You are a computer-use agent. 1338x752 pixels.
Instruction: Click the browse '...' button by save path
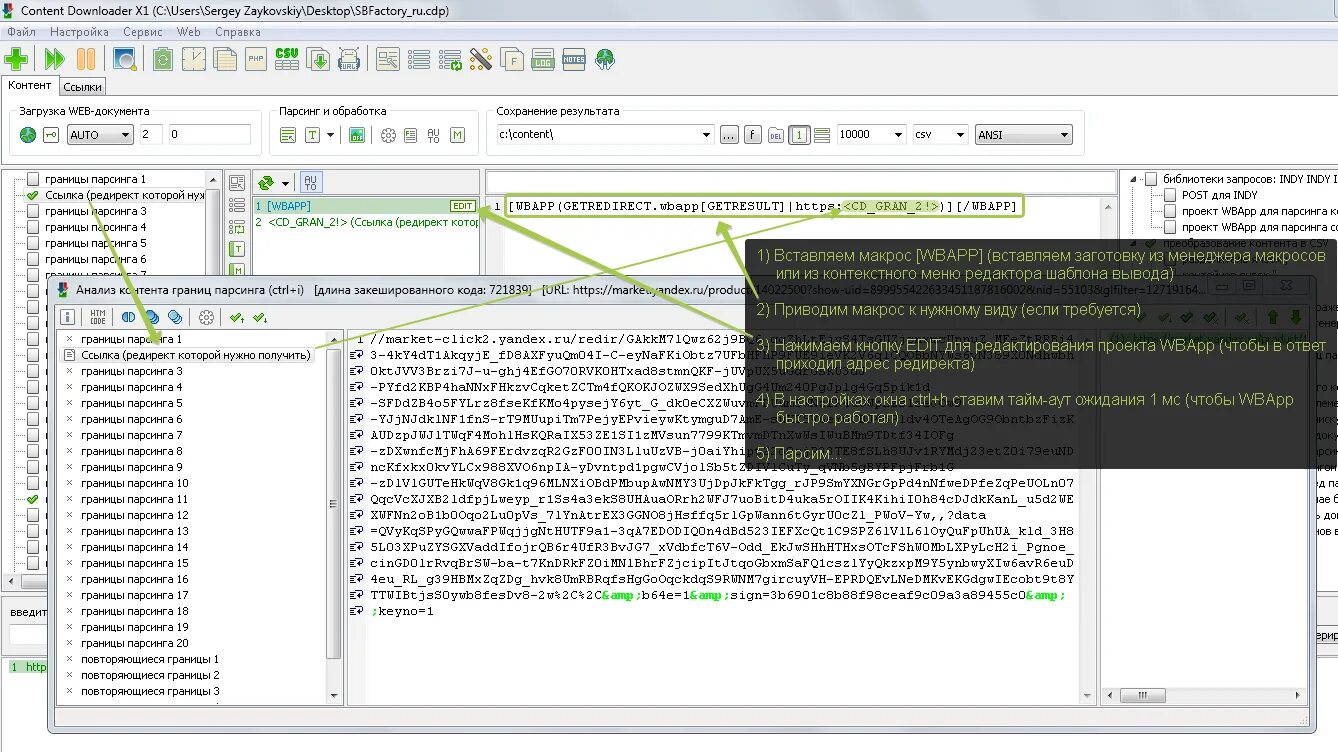click(x=729, y=135)
